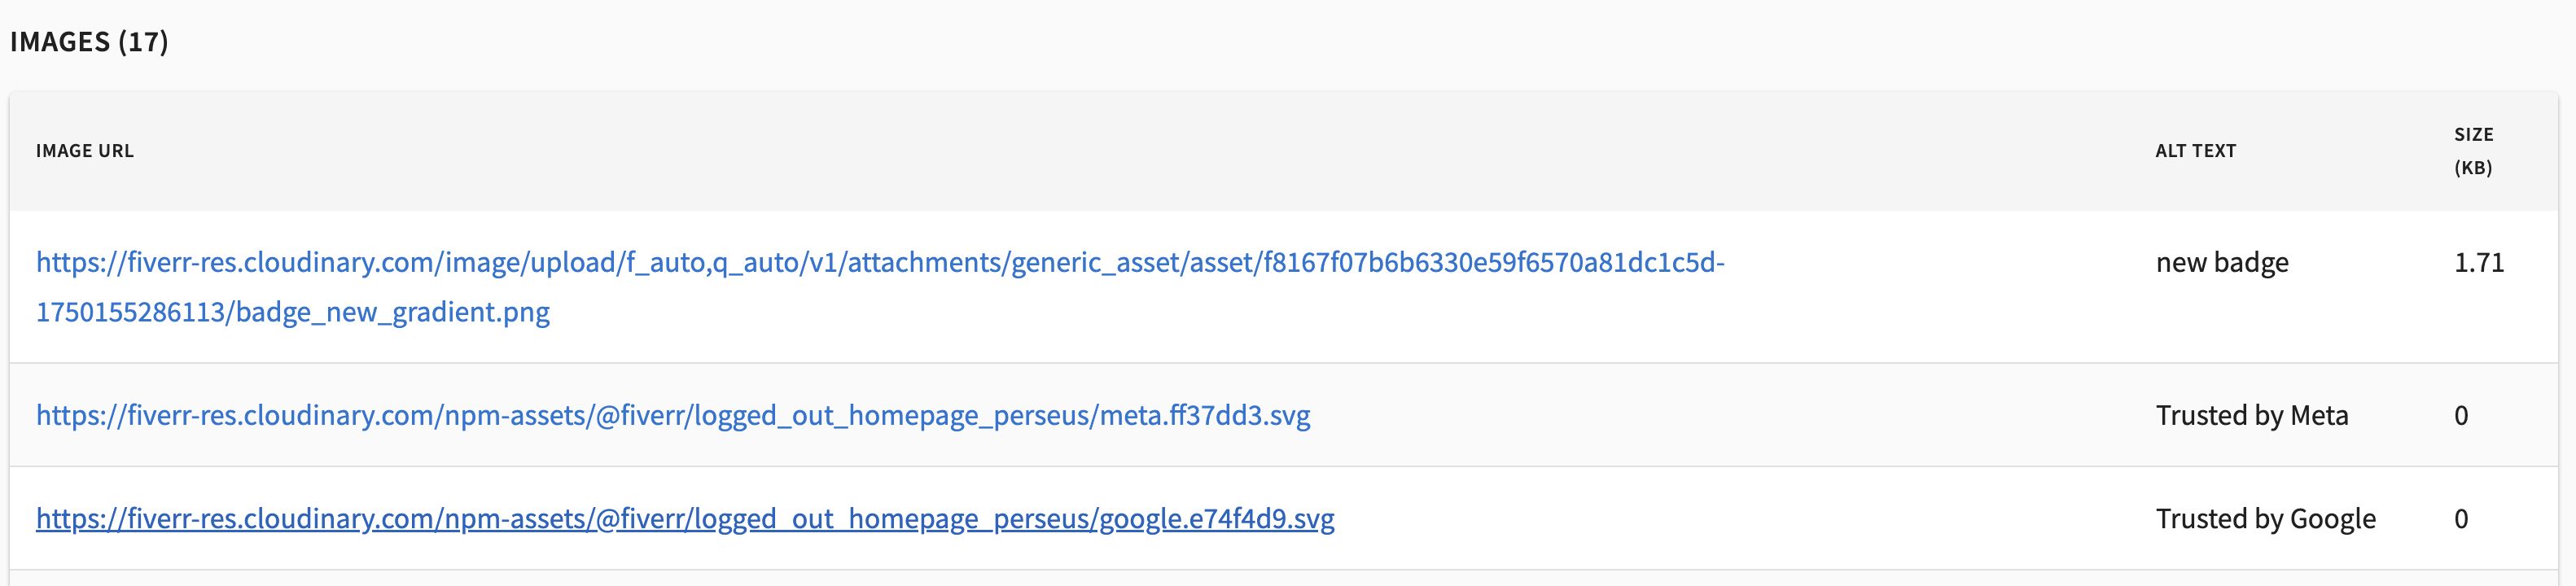The width and height of the screenshot is (2576, 586).
Task: Select the "new badge" alt text cell
Action: point(2222,263)
